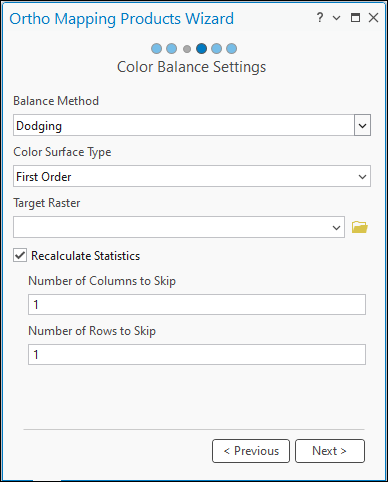Click Number of Rows to Skip field
This screenshot has width=388, height=482.
tap(197, 354)
